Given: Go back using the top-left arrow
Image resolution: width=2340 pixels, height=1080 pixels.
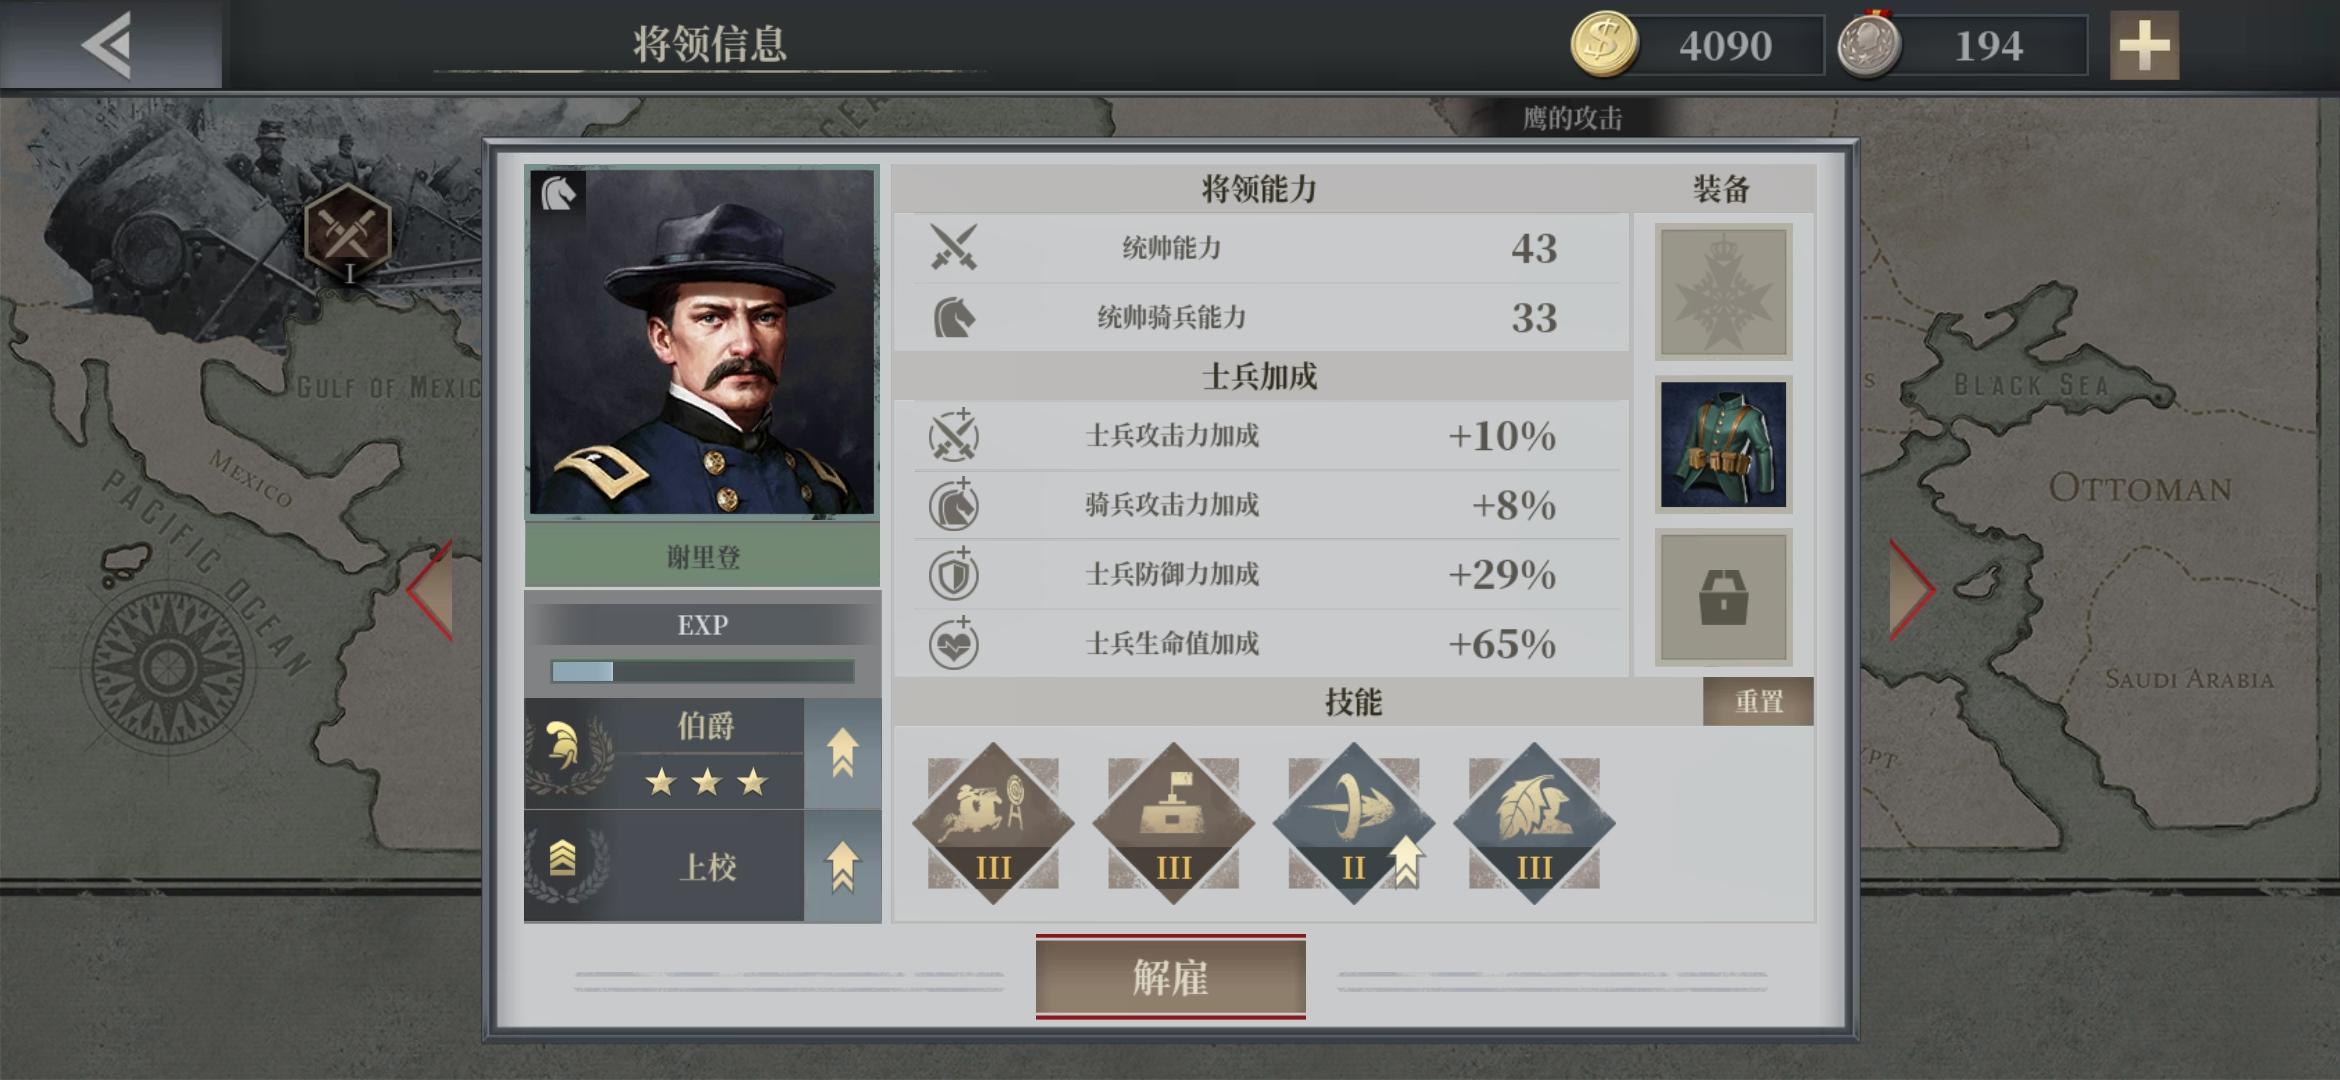Looking at the screenshot, I should [x=109, y=45].
